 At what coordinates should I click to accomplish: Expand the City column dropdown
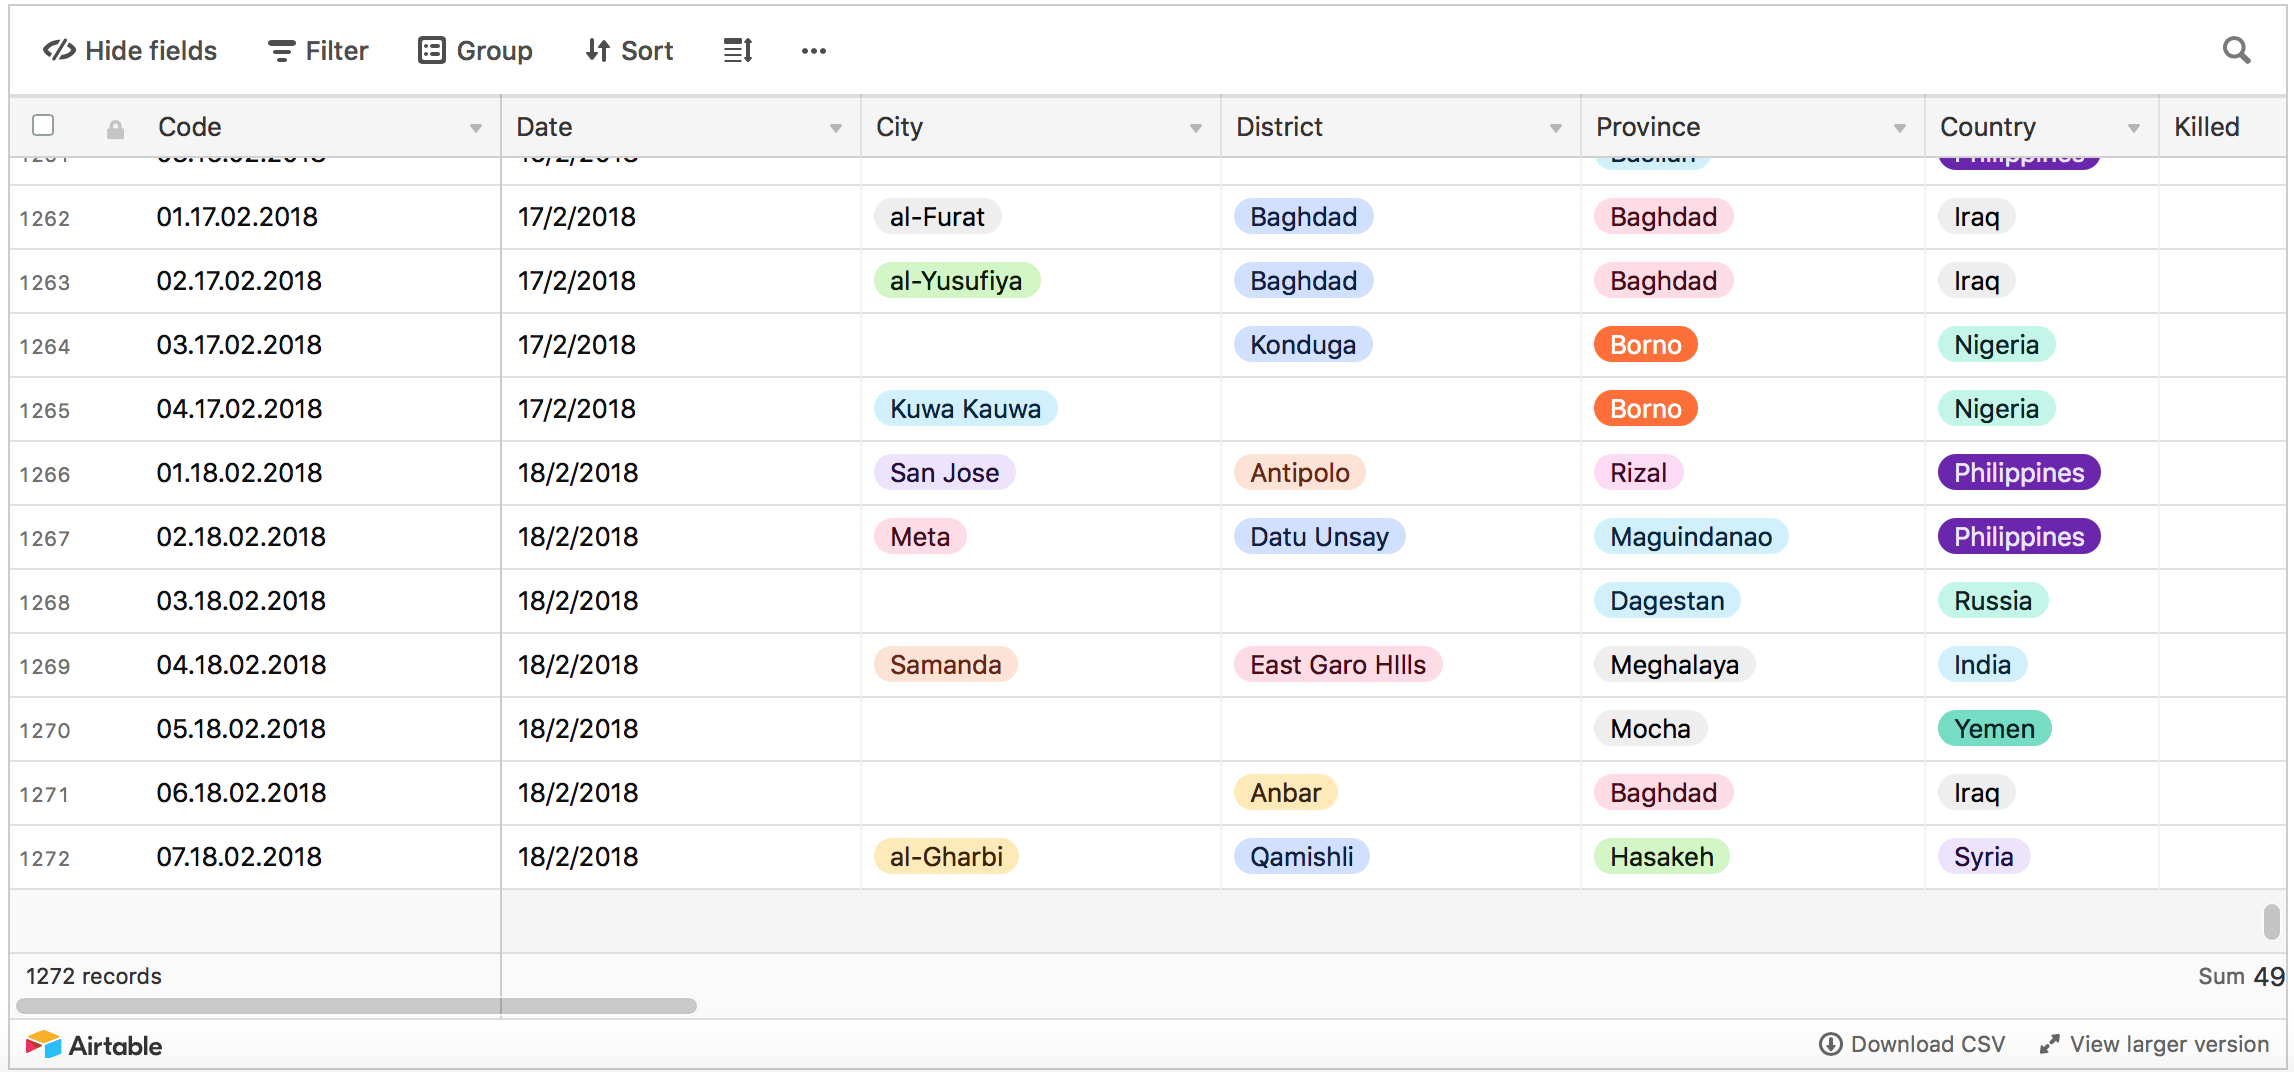point(1196,128)
